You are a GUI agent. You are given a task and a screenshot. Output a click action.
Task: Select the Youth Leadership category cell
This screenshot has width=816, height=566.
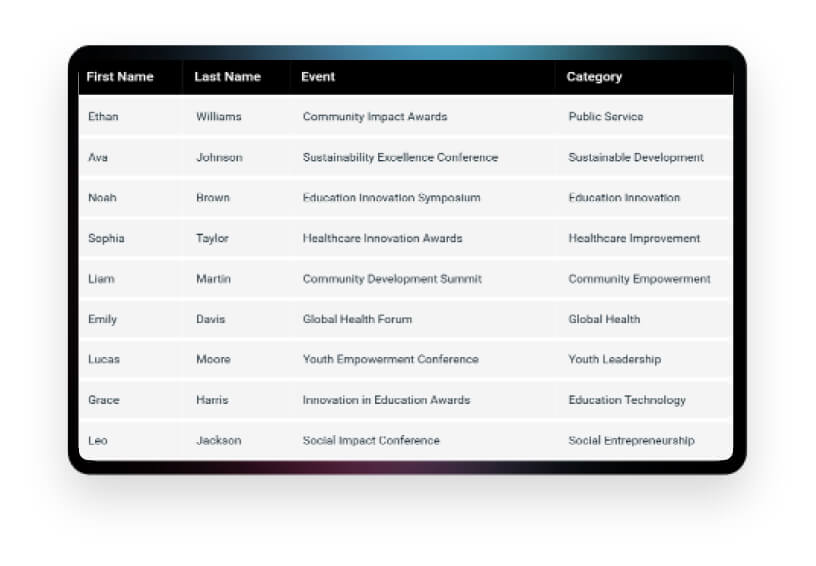(614, 360)
